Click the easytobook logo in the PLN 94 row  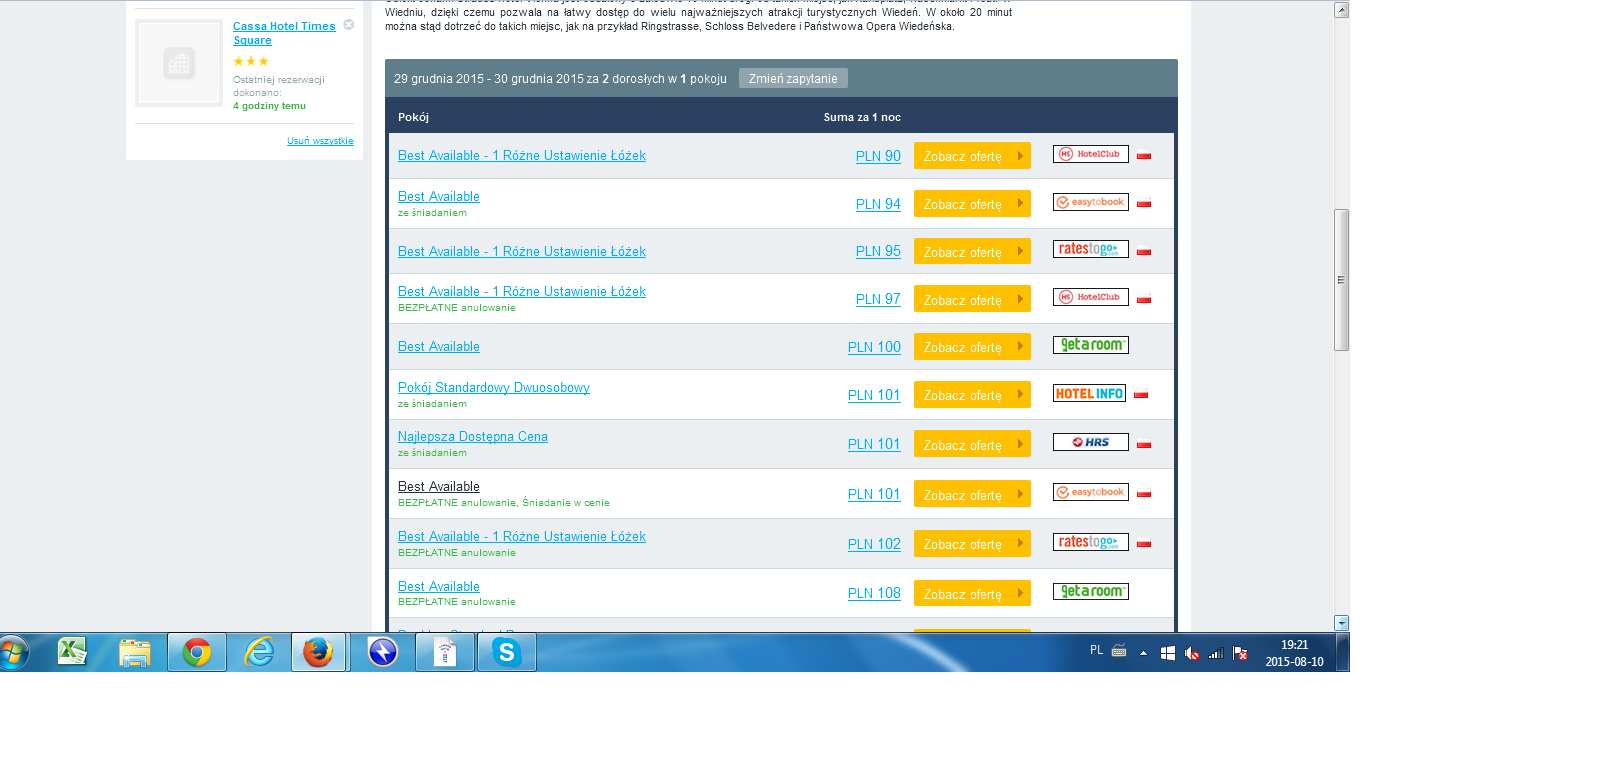pos(1091,202)
